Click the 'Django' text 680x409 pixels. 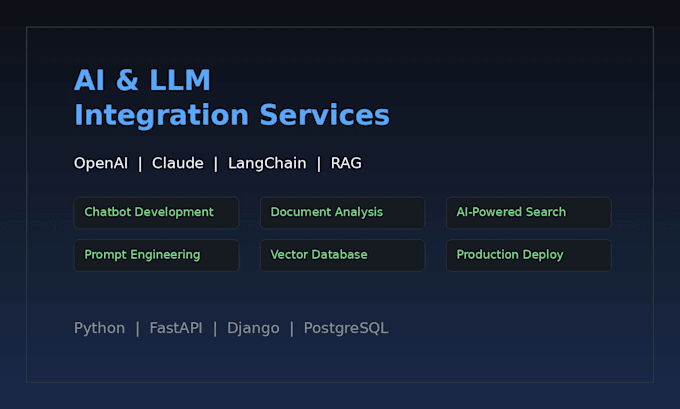tap(253, 328)
